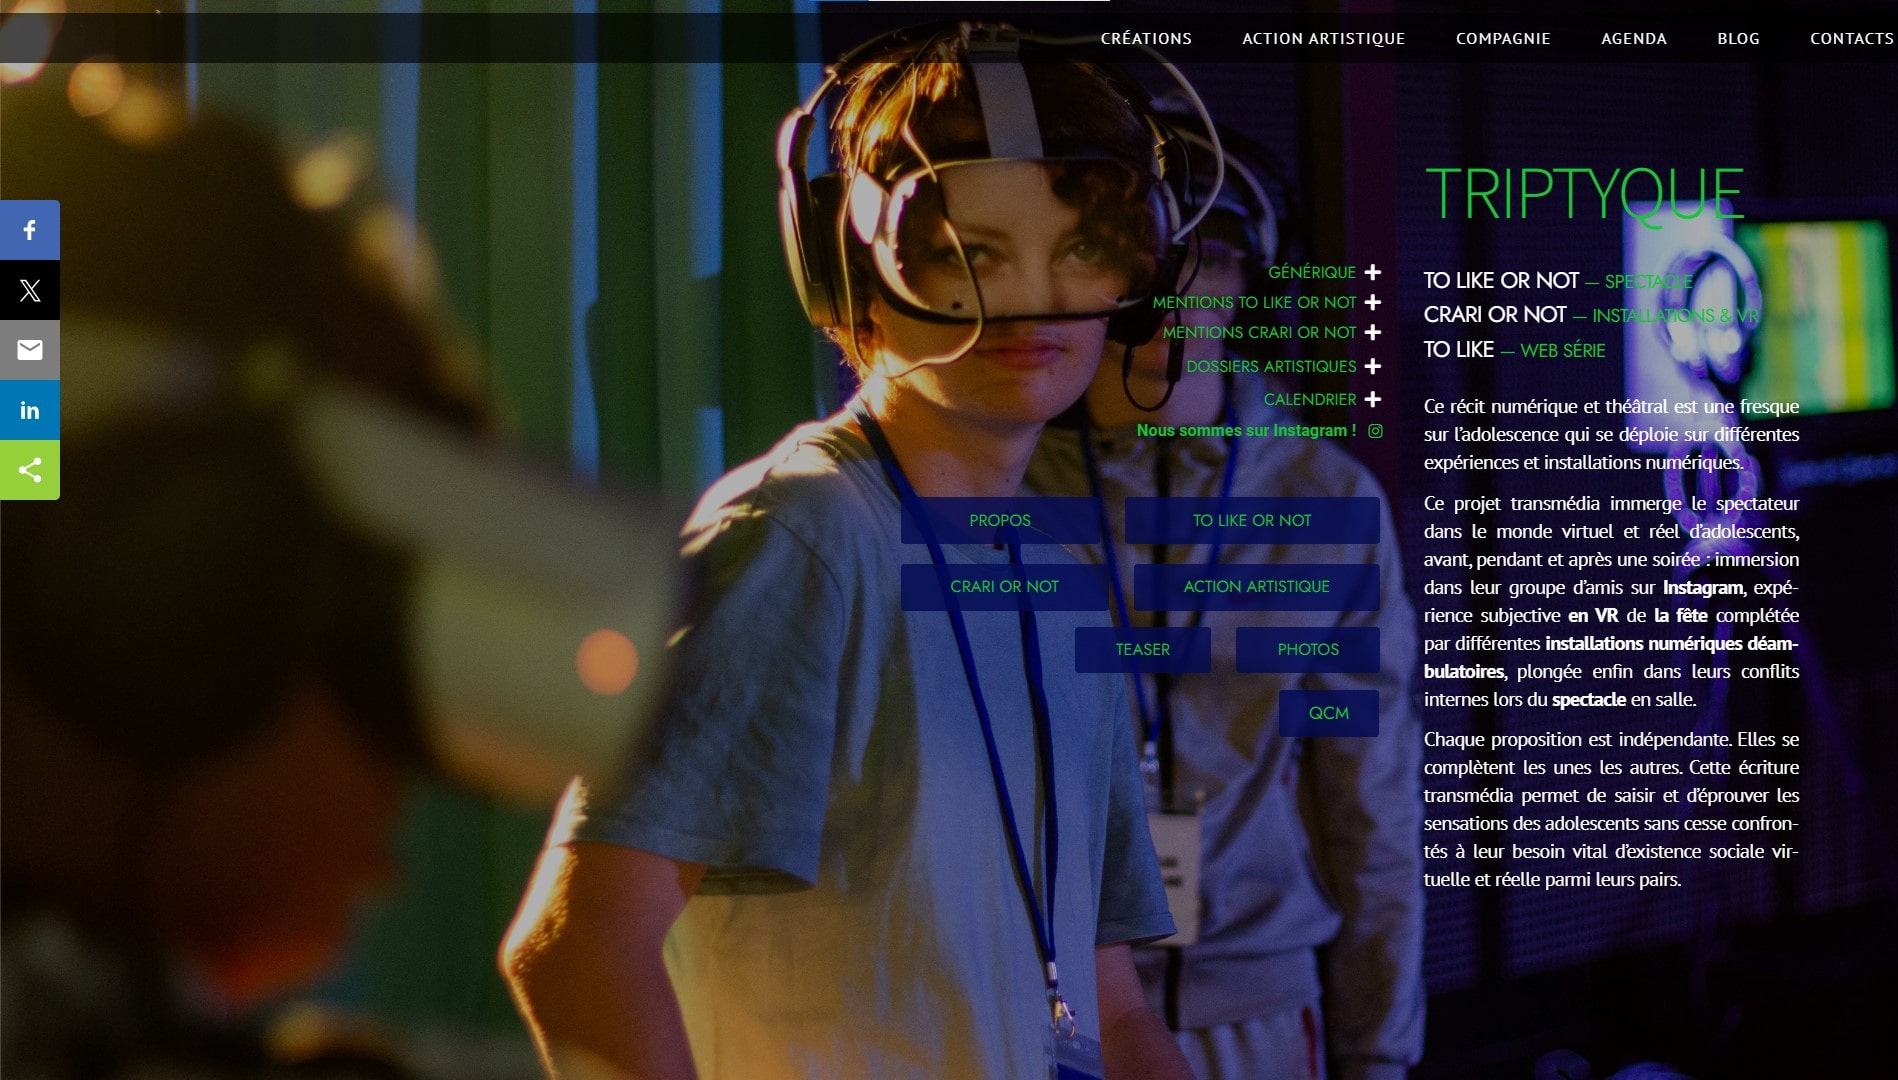Share page on LinkedIn
This screenshot has height=1080, width=1898.
(x=30, y=410)
